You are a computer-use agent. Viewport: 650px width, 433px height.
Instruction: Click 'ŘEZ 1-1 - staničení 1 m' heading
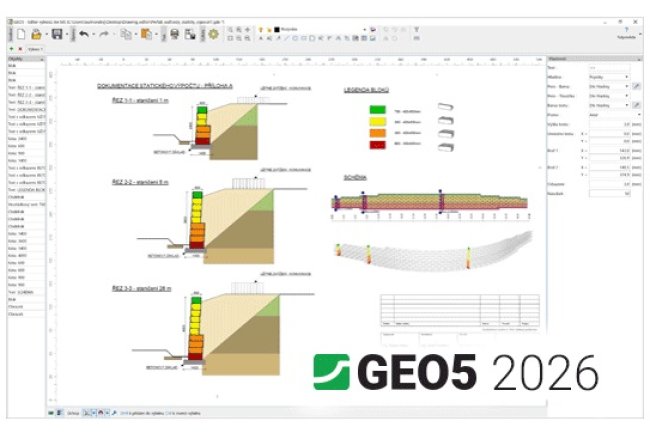pos(140,100)
